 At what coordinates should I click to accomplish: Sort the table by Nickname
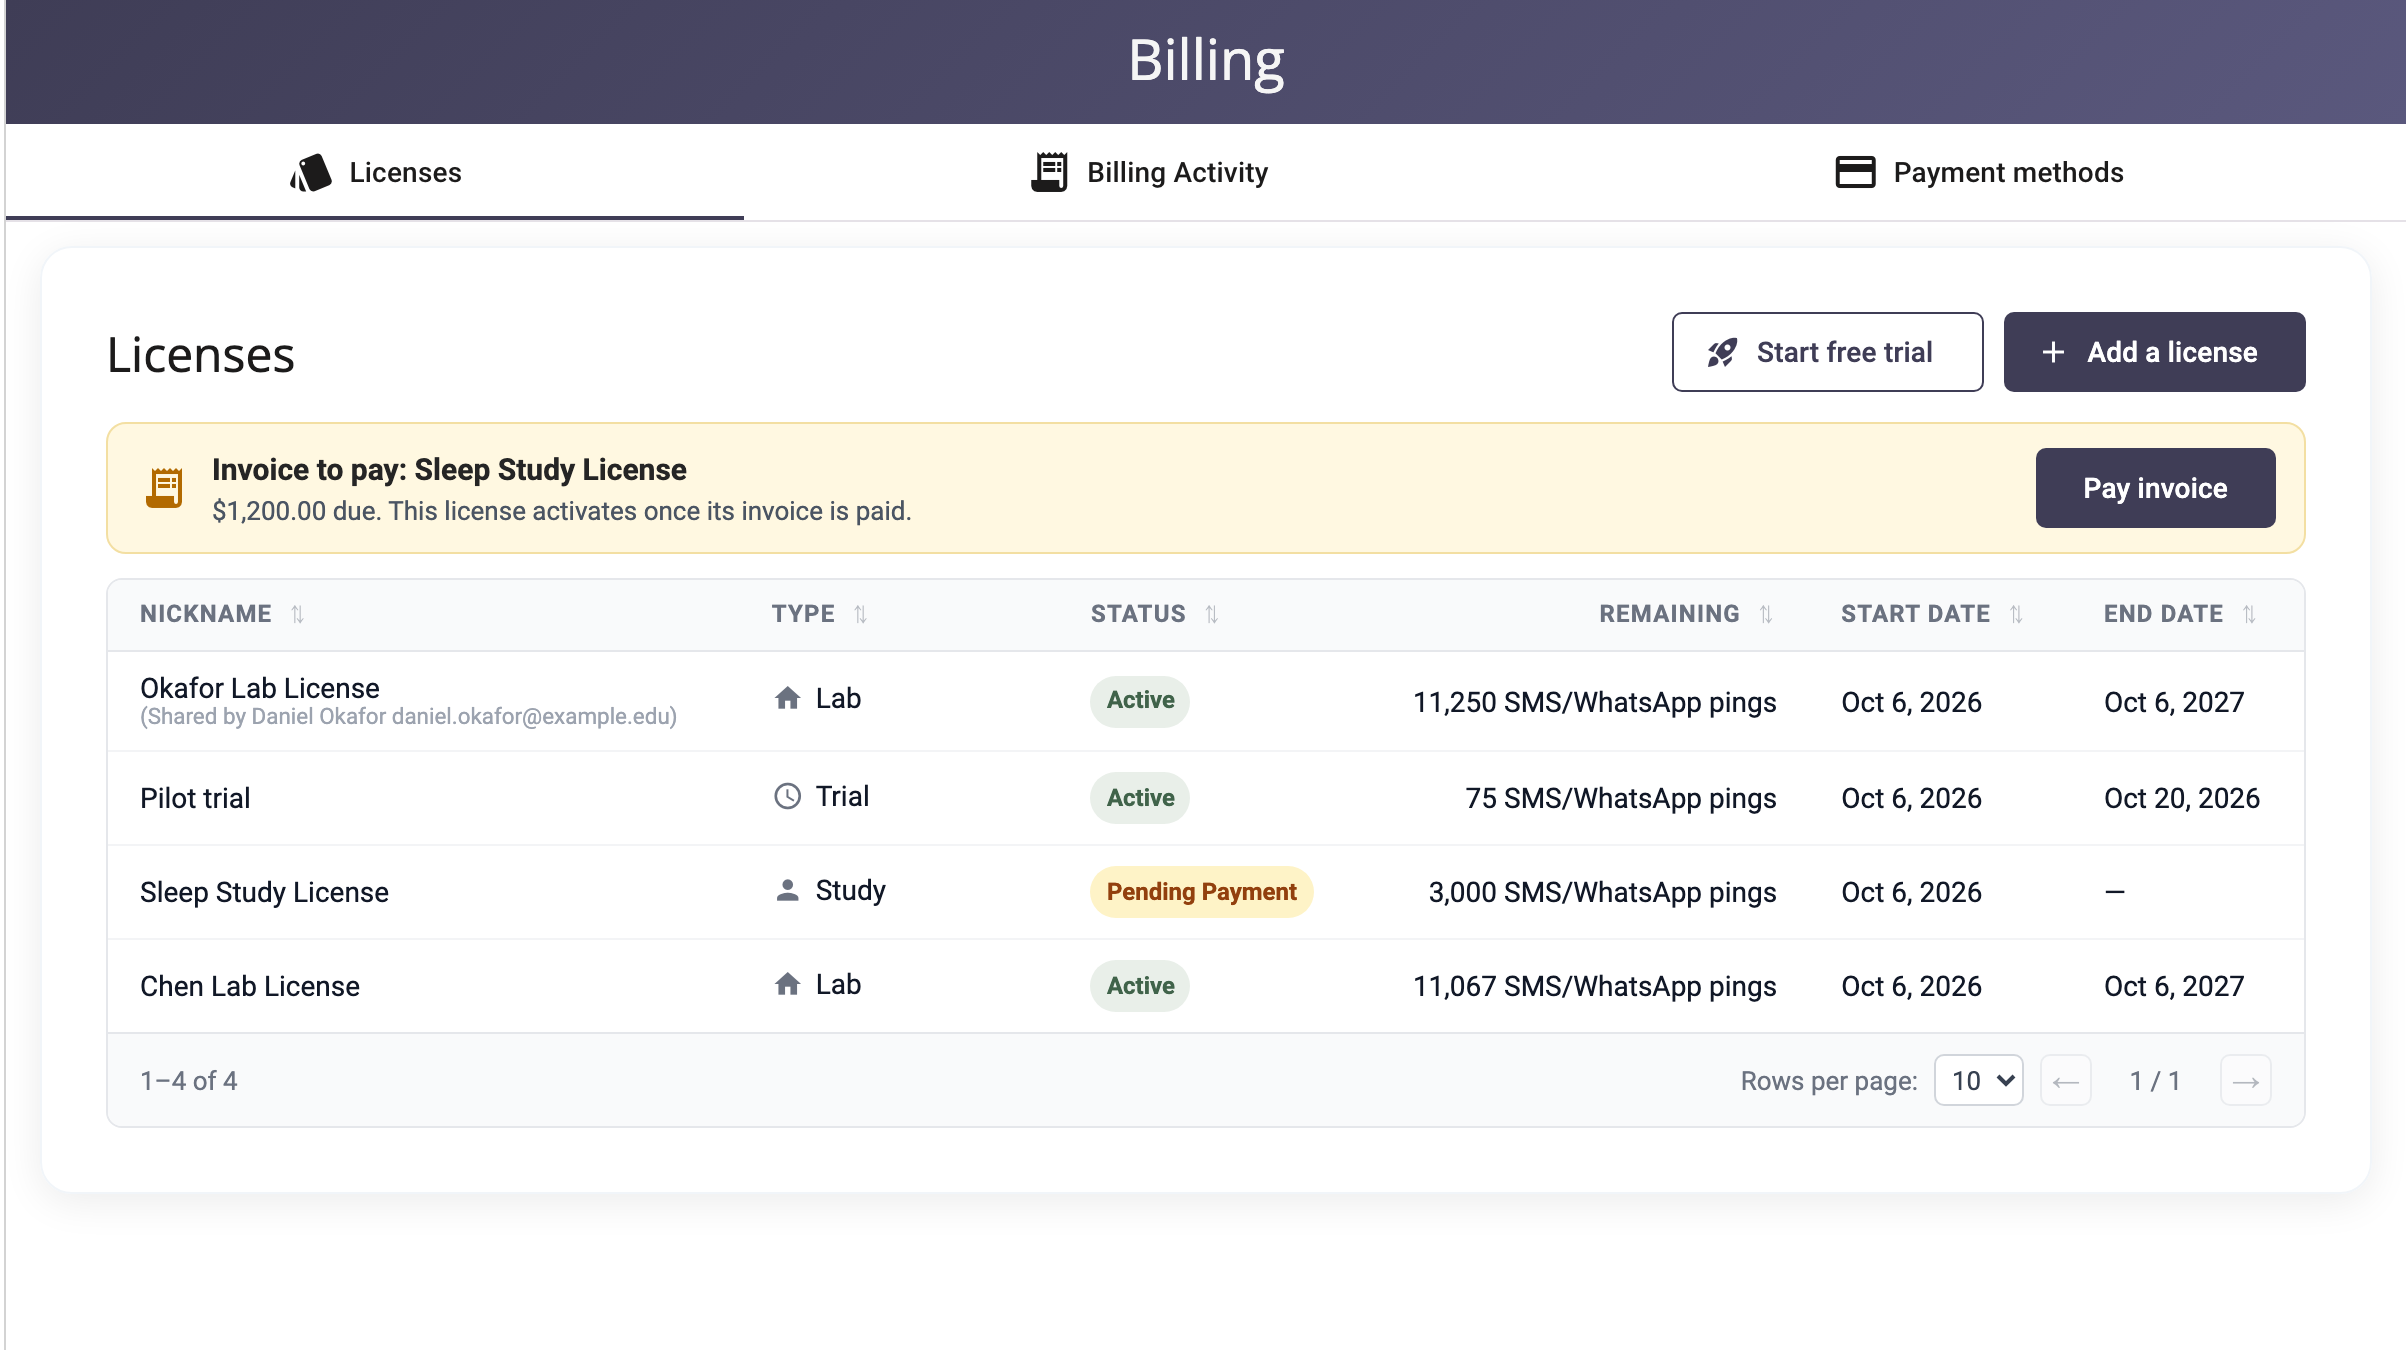coord(222,614)
